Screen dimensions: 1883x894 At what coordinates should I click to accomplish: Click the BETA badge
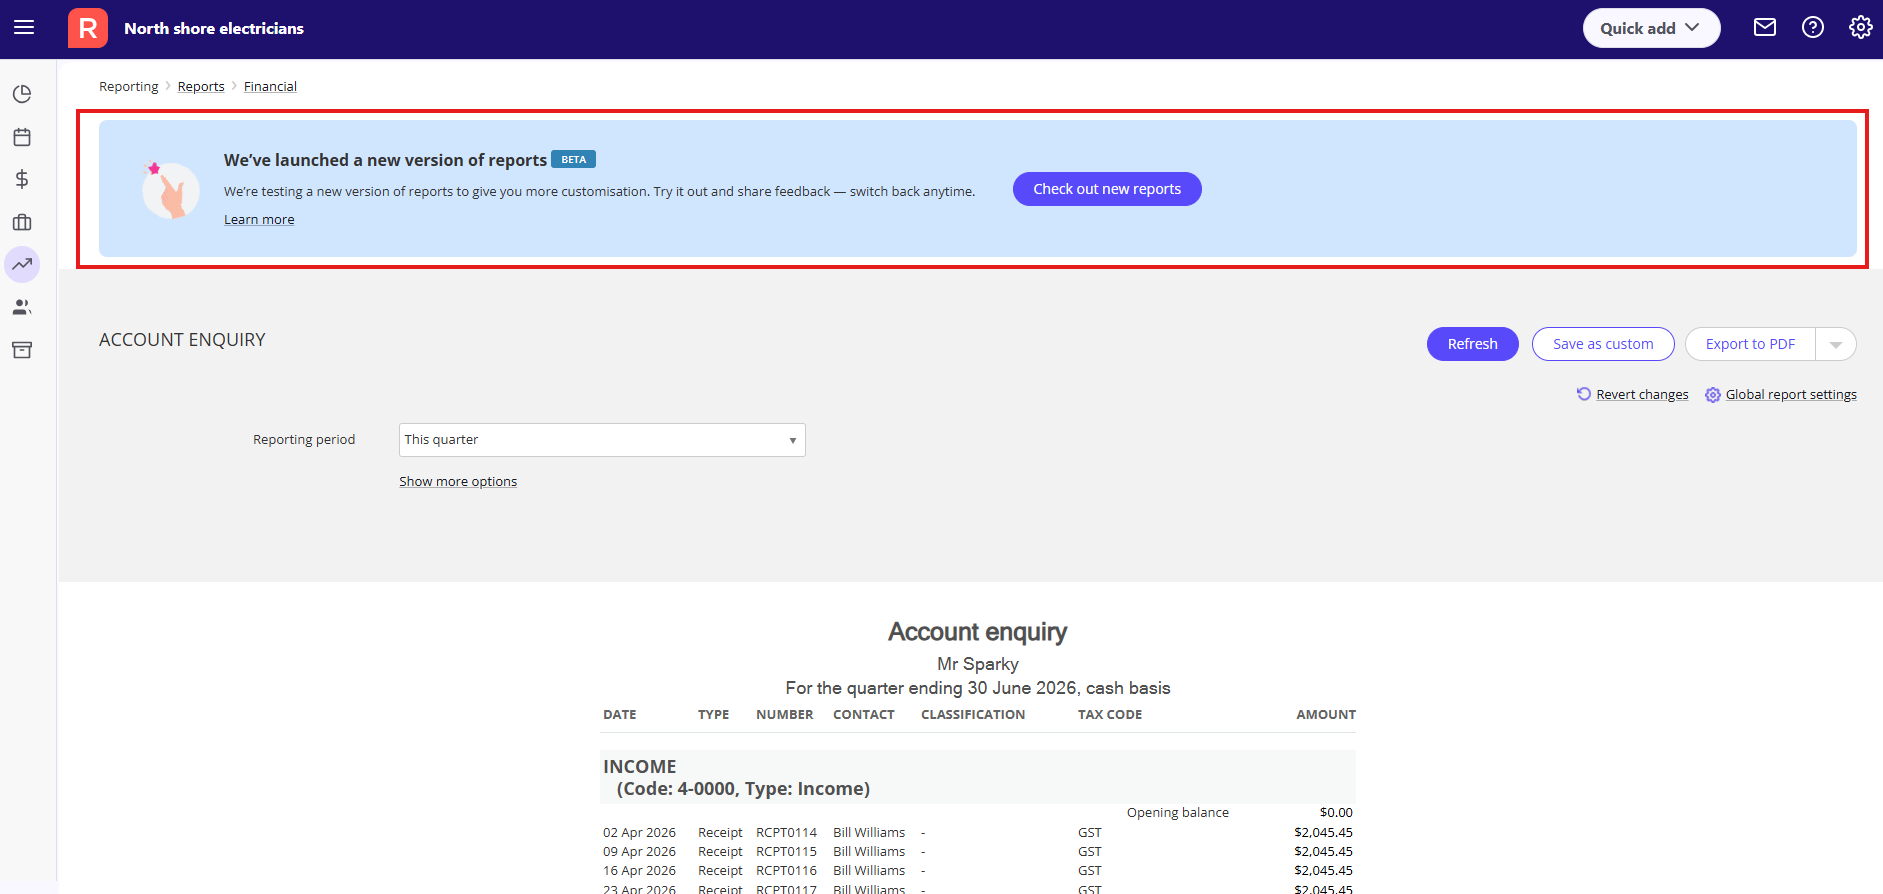click(x=573, y=160)
